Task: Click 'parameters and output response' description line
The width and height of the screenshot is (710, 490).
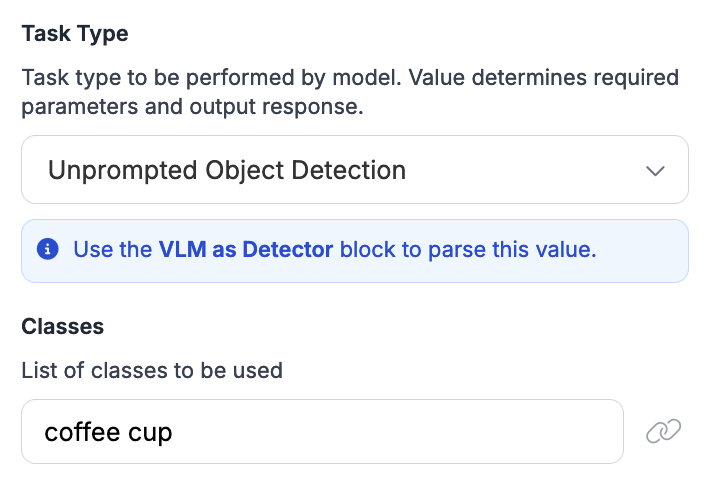Action: pyautogui.click(x=192, y=106)
